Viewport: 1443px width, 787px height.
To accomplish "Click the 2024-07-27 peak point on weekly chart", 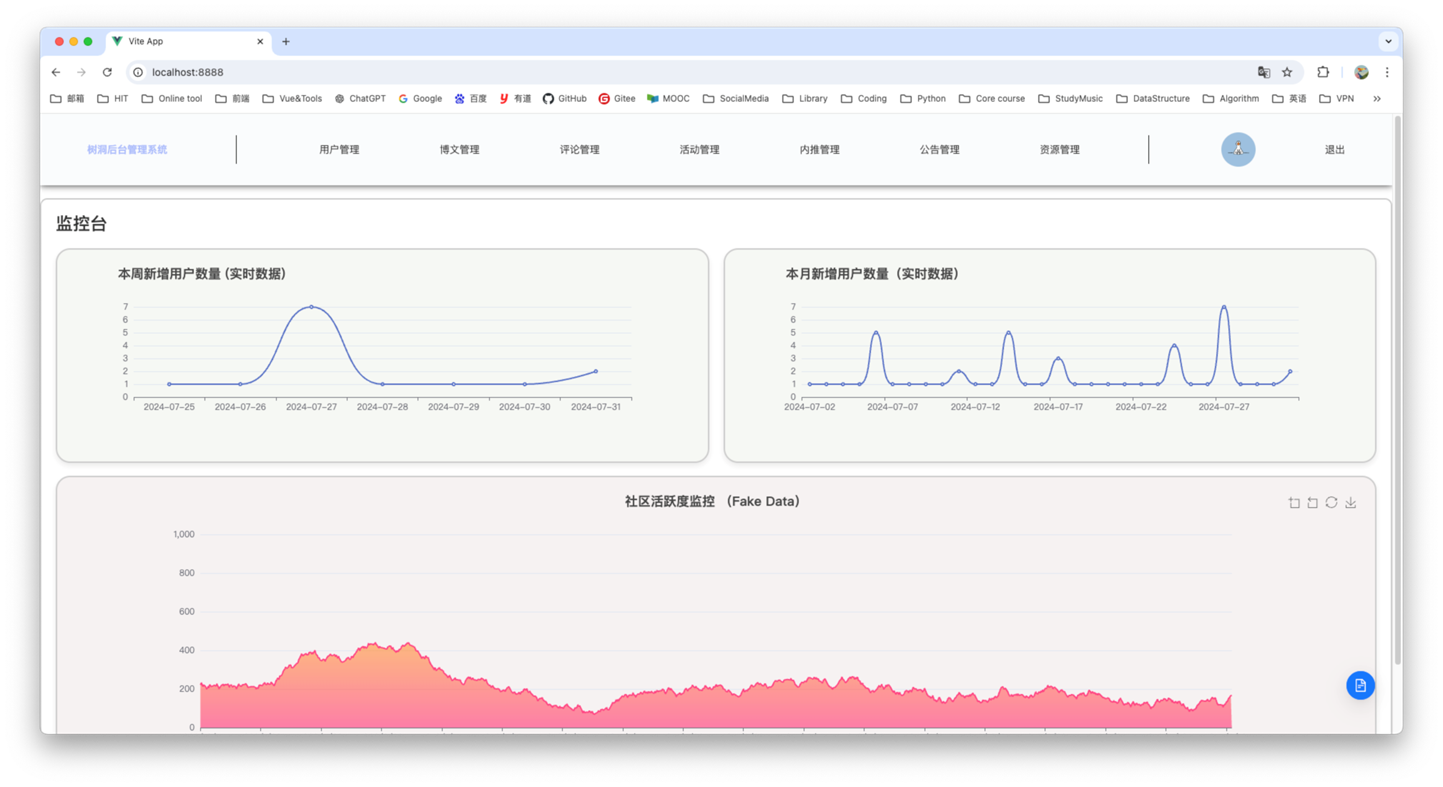I will (x=311, y=307).
